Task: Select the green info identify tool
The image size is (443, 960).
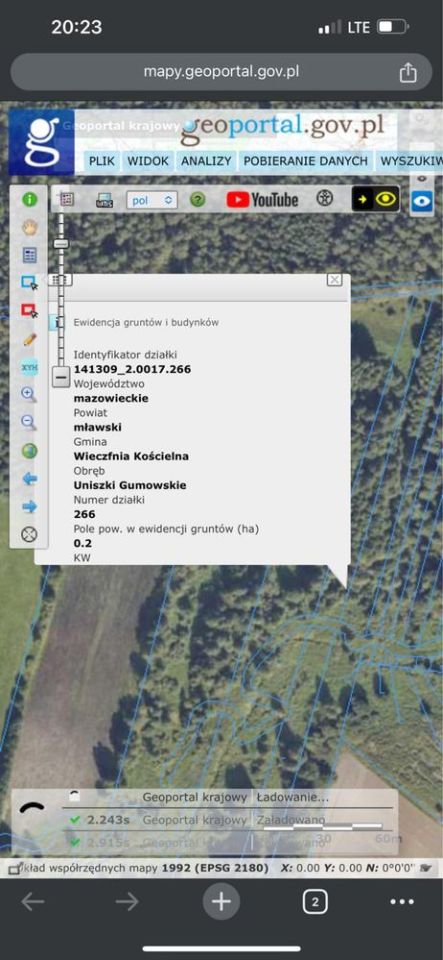Action: 29,199
